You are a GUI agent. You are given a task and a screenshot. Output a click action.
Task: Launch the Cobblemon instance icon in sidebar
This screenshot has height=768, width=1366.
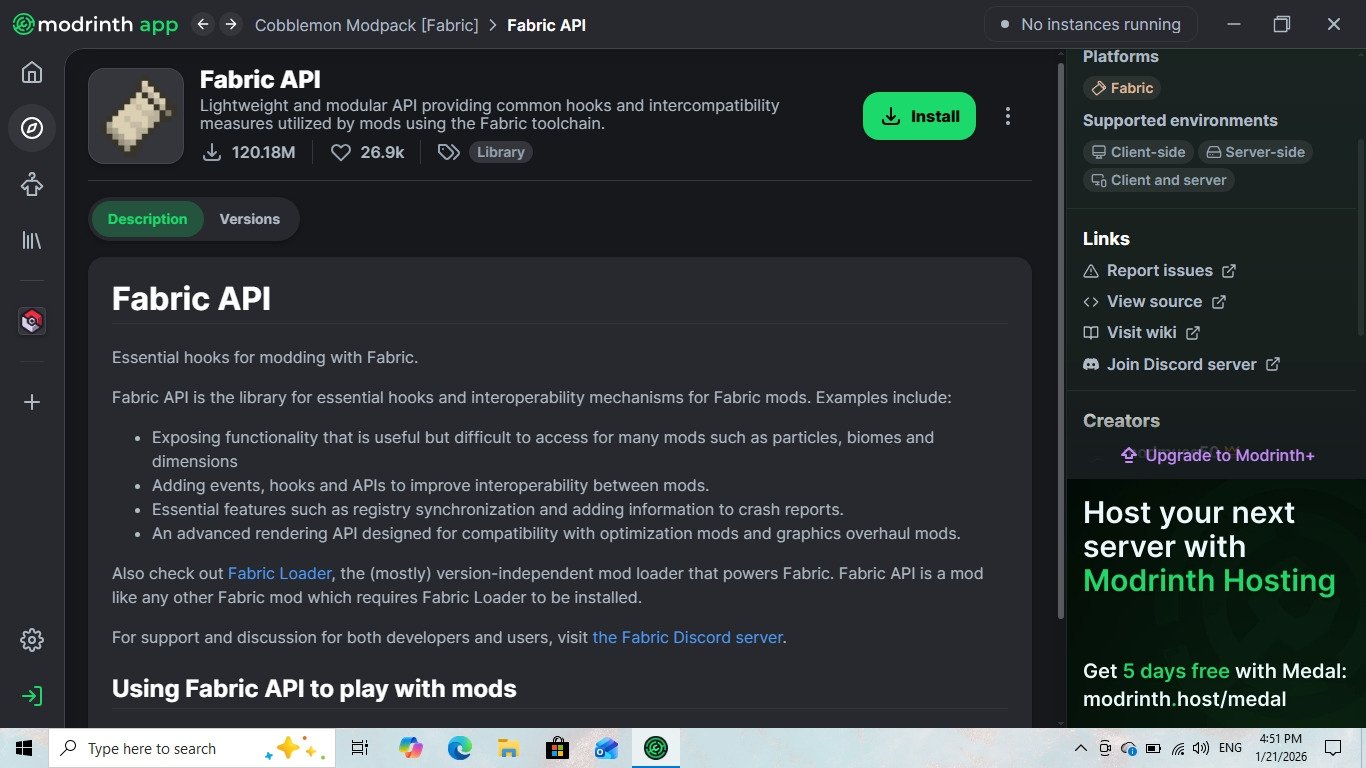point(32,321)
